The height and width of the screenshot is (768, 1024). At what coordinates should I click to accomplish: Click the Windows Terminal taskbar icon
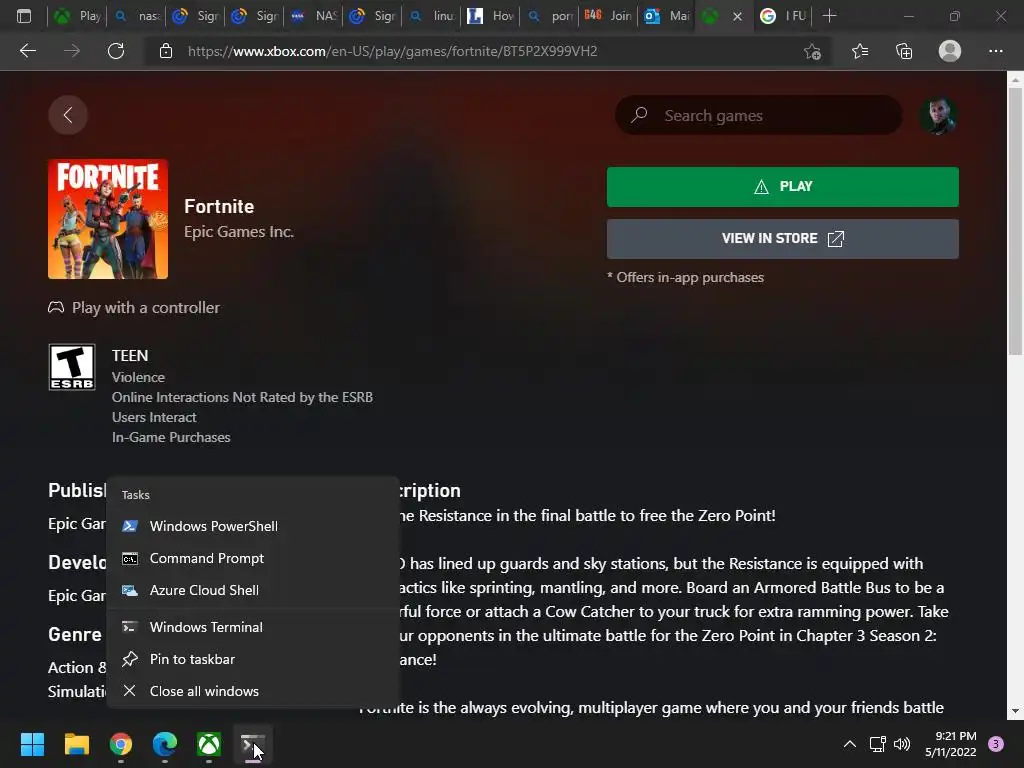pyautogui.click(x=253, y=744)
